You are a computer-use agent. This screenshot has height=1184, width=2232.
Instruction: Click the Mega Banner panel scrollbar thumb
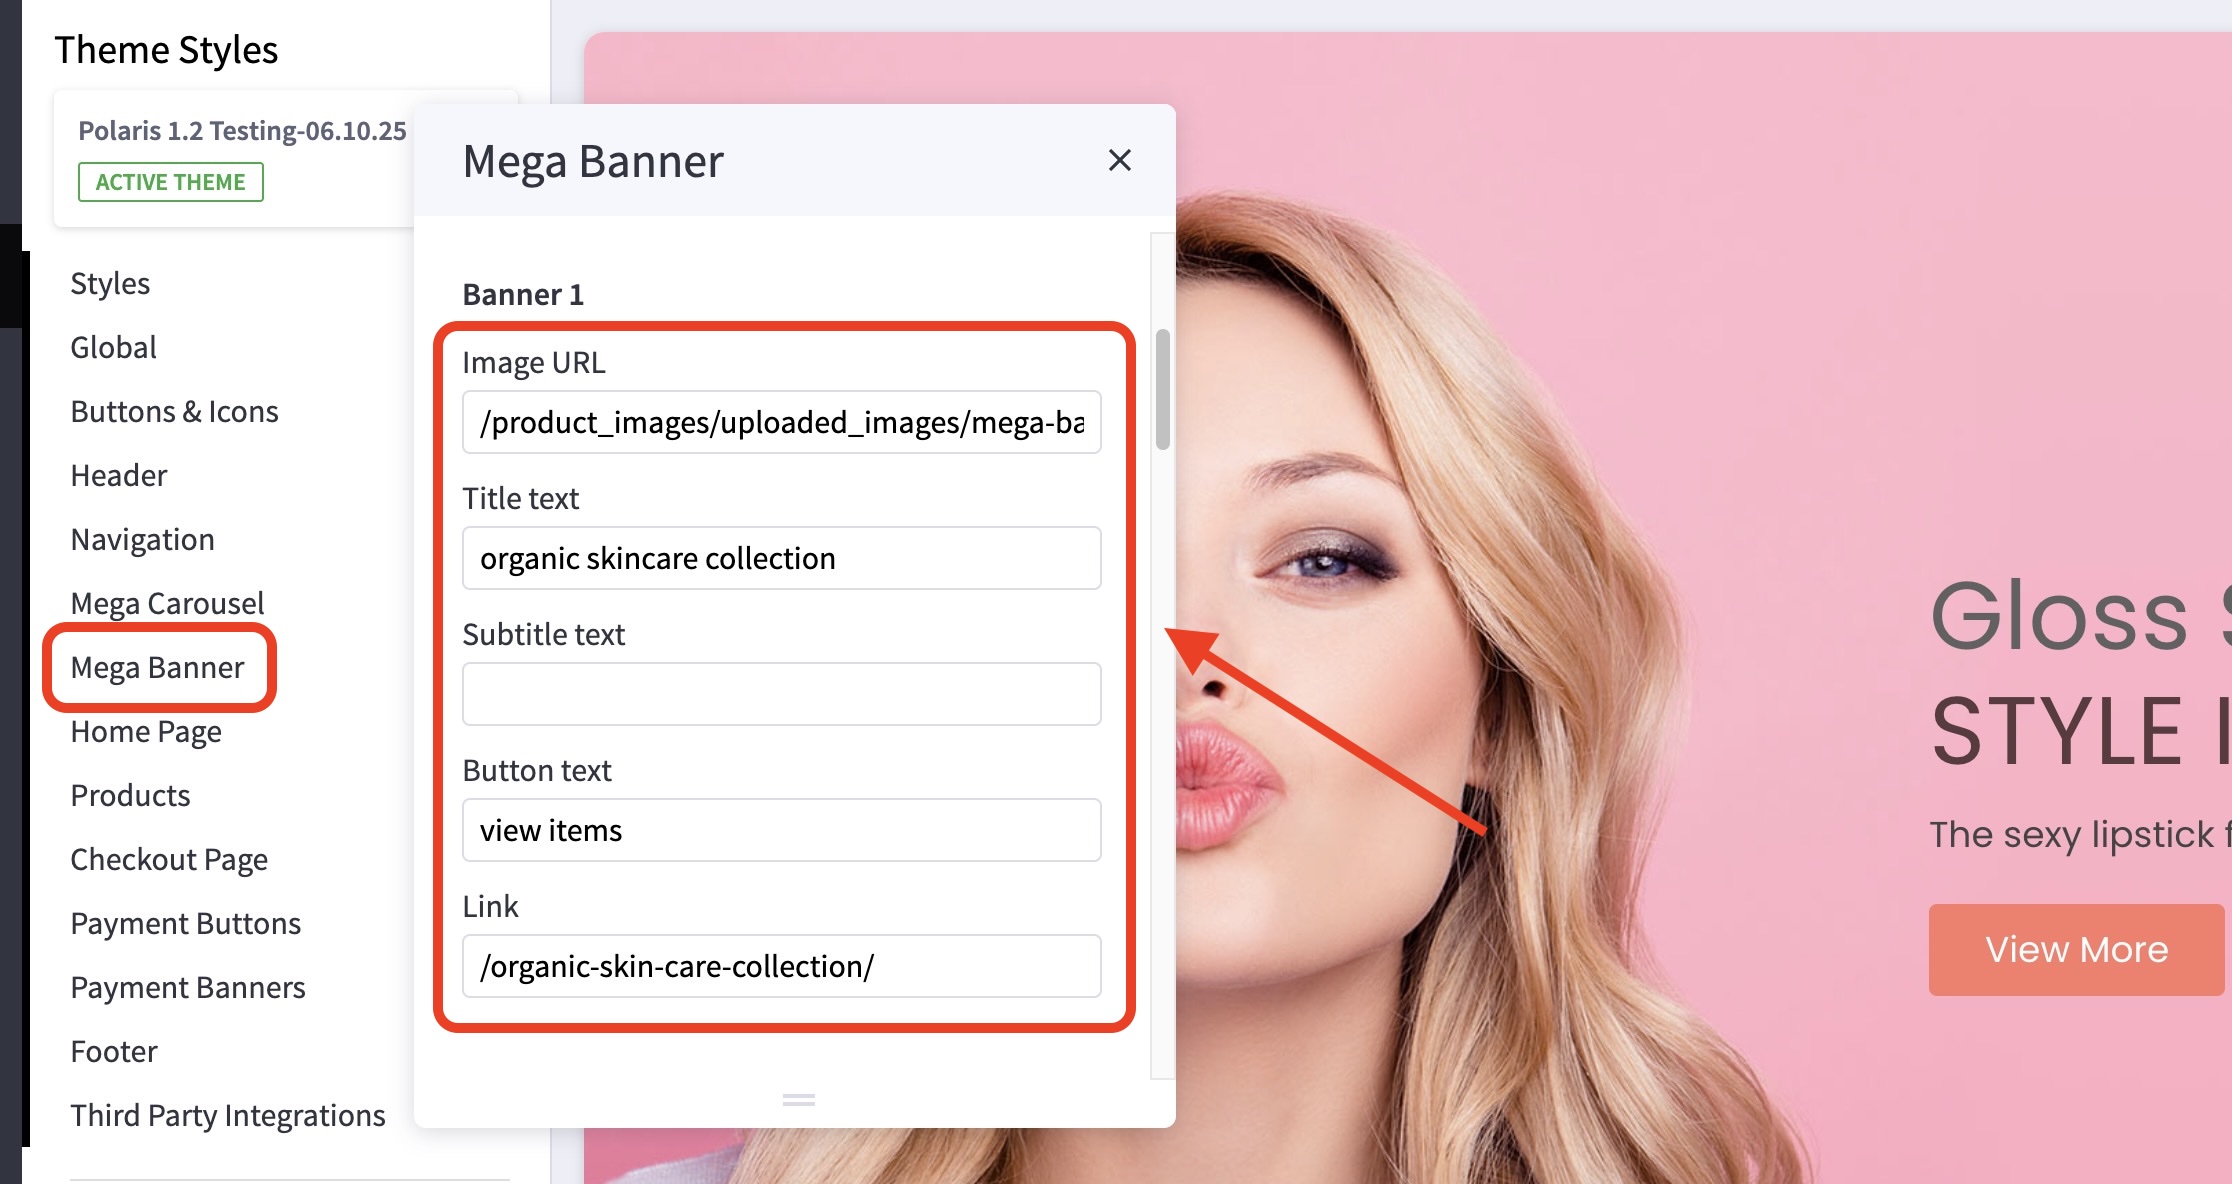click(x=1162, y=390)
